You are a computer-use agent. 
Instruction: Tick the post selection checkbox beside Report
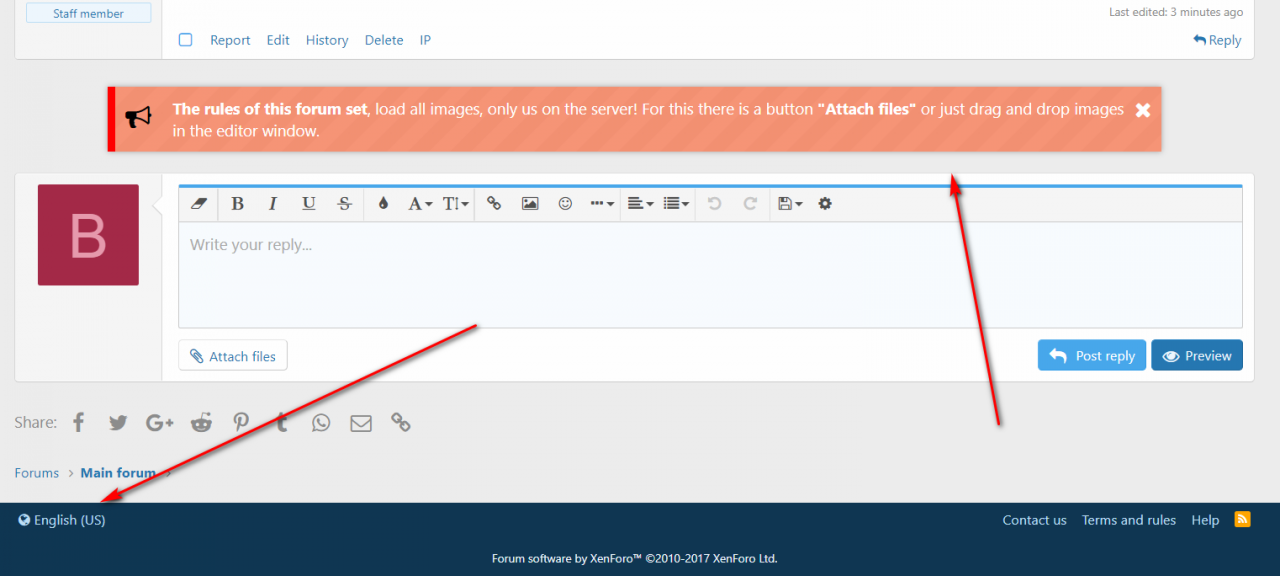[x=185, y=40]
